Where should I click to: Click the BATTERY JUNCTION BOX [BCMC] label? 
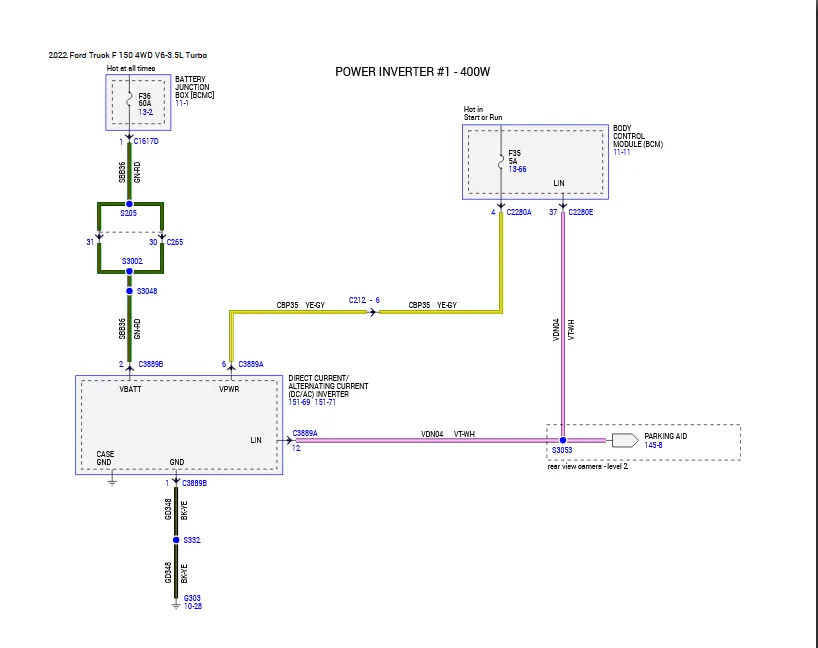[195, 87]
